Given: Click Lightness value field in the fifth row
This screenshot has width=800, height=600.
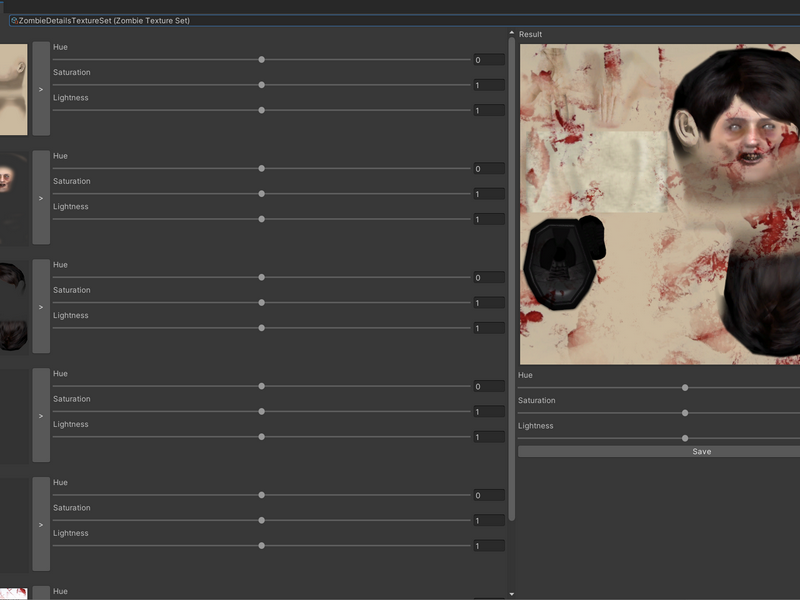Looking at the screenshot, I should click(489, 546).
